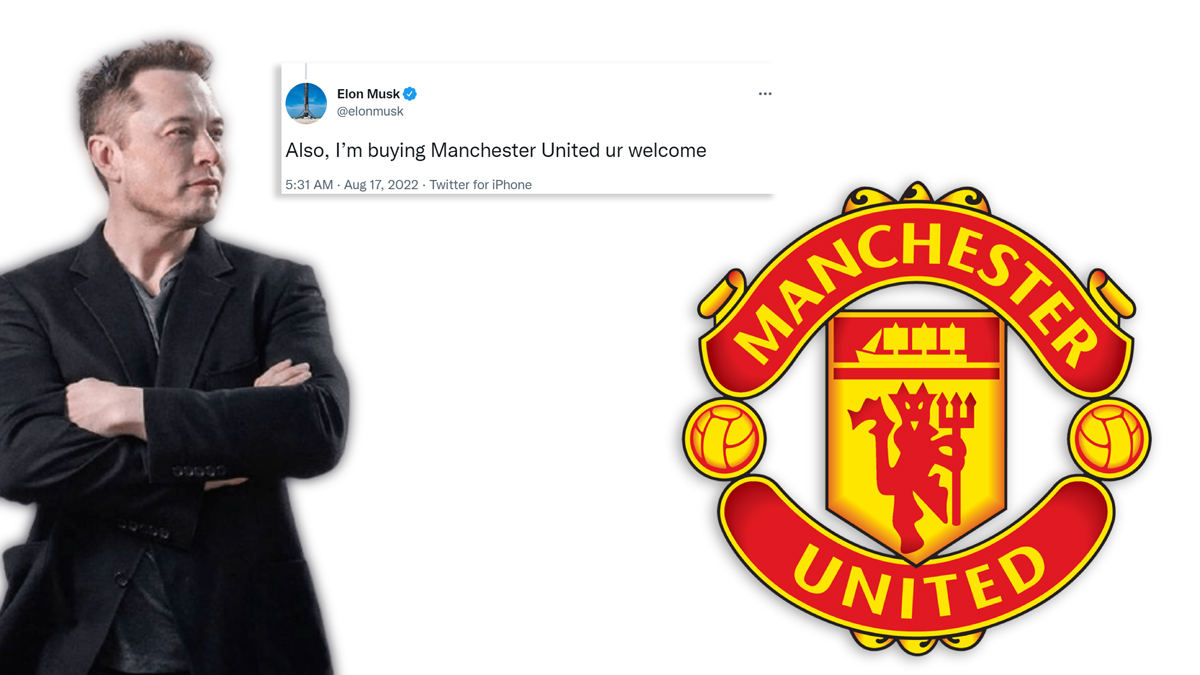Click the ship emblem on the crest
Image resolution: width=1200 pixels, height=675 pixels.
click(x=915, y=341)
